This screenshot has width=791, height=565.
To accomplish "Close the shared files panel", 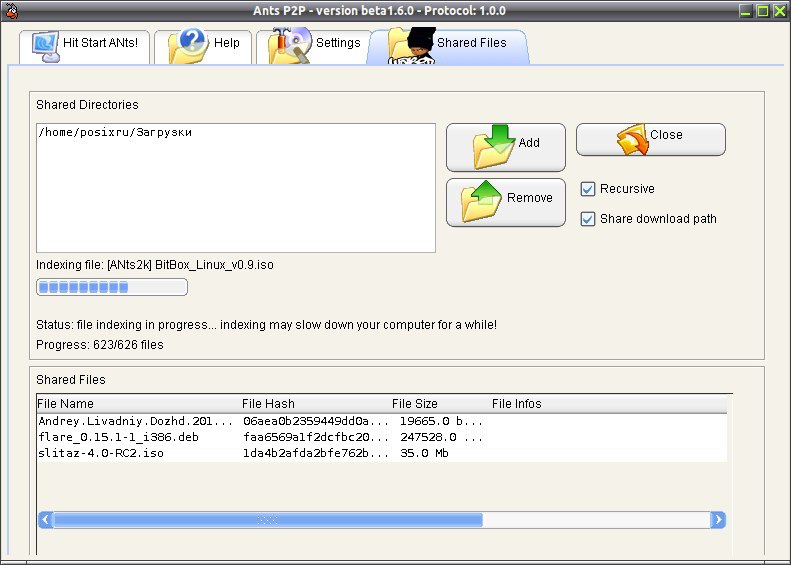I will click(651, 139).
